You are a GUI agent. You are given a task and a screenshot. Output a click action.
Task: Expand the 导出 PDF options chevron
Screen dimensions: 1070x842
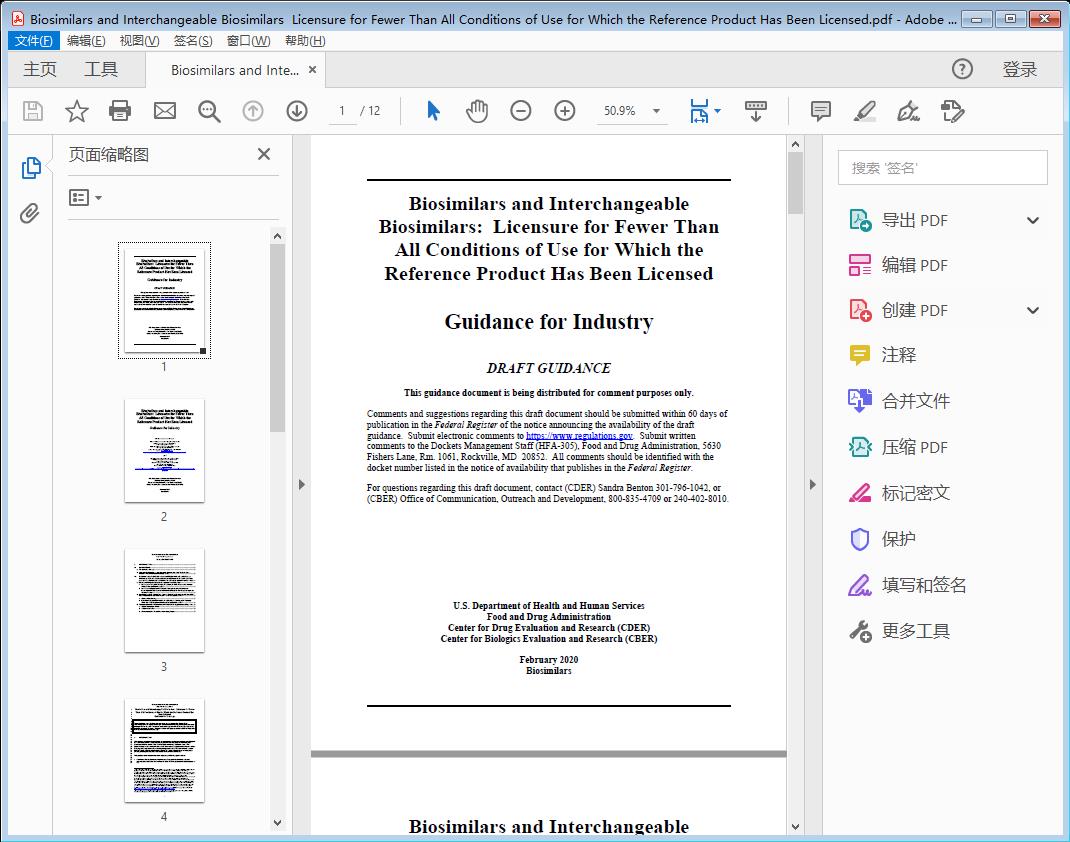tap(1032, 219)
